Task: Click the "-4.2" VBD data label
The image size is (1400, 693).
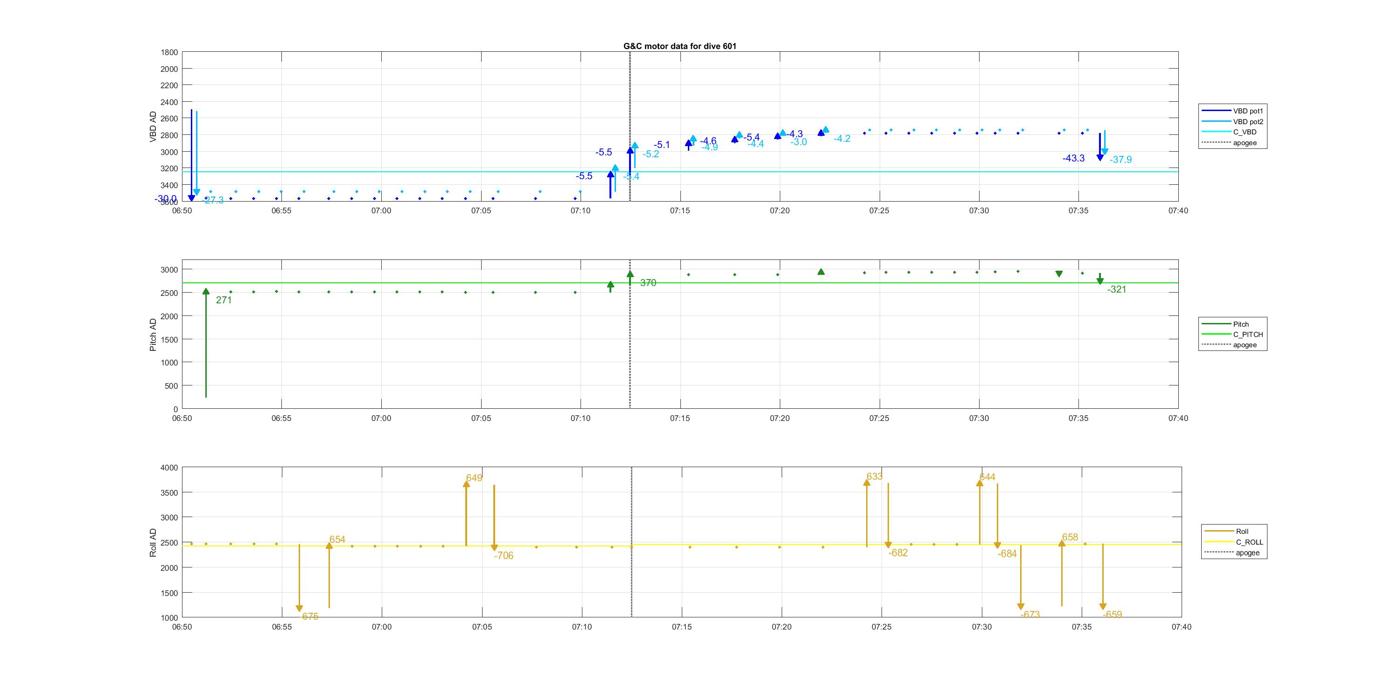Action: click(x=842, y=139)
